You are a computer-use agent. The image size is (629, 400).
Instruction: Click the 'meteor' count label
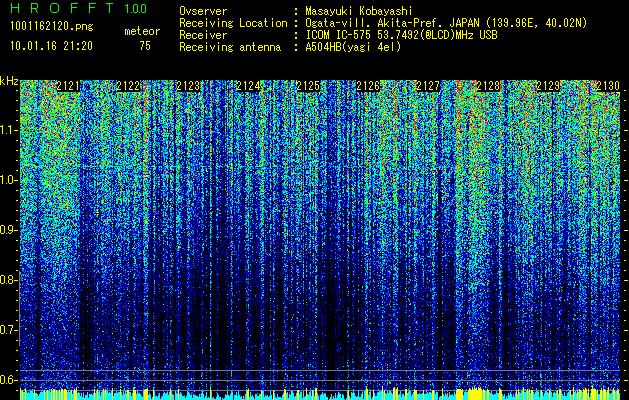[x=142, y=31]
